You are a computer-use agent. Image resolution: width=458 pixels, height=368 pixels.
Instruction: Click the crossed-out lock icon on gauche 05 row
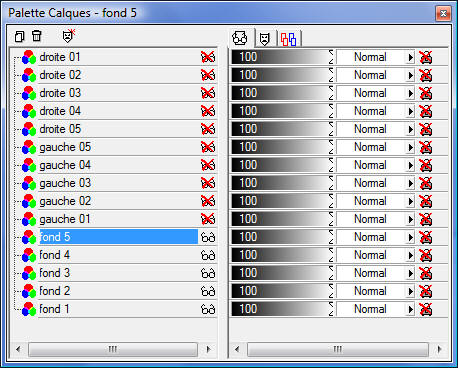[425, 147]
